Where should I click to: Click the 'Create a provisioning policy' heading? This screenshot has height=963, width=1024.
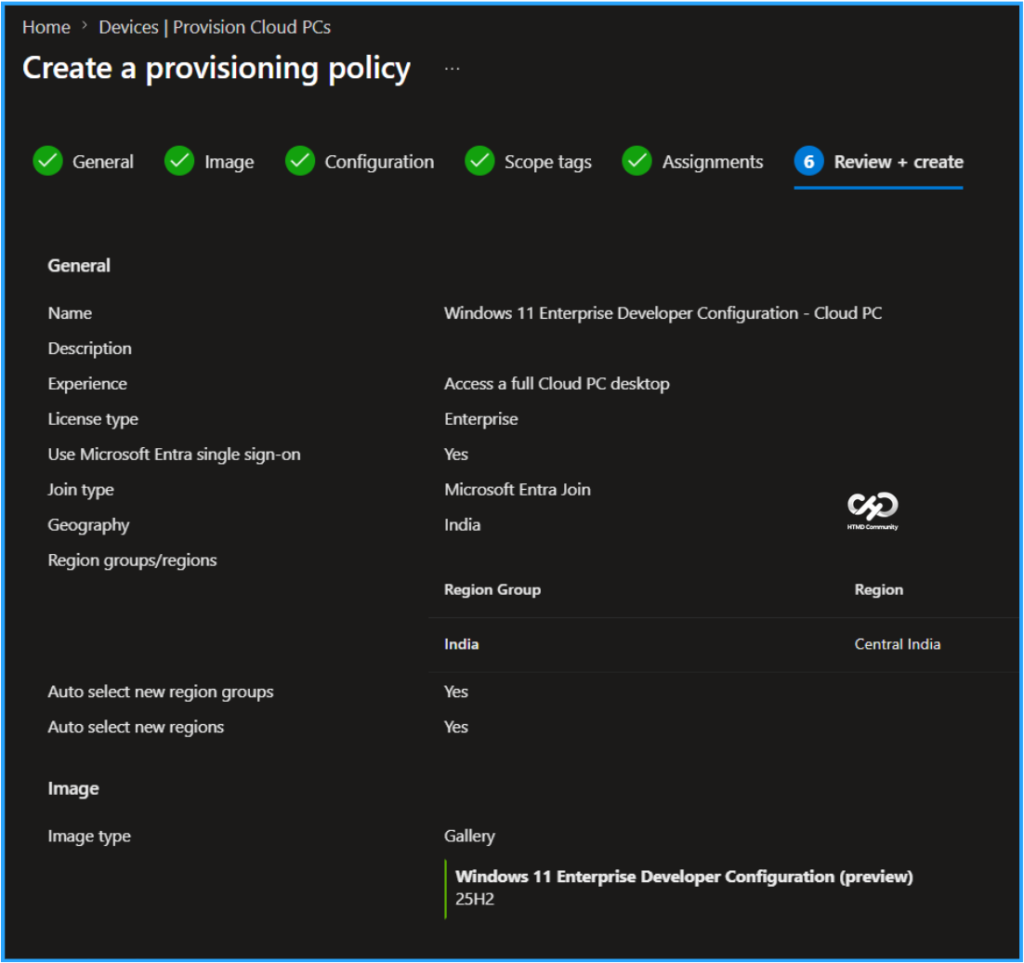[216, 69]
